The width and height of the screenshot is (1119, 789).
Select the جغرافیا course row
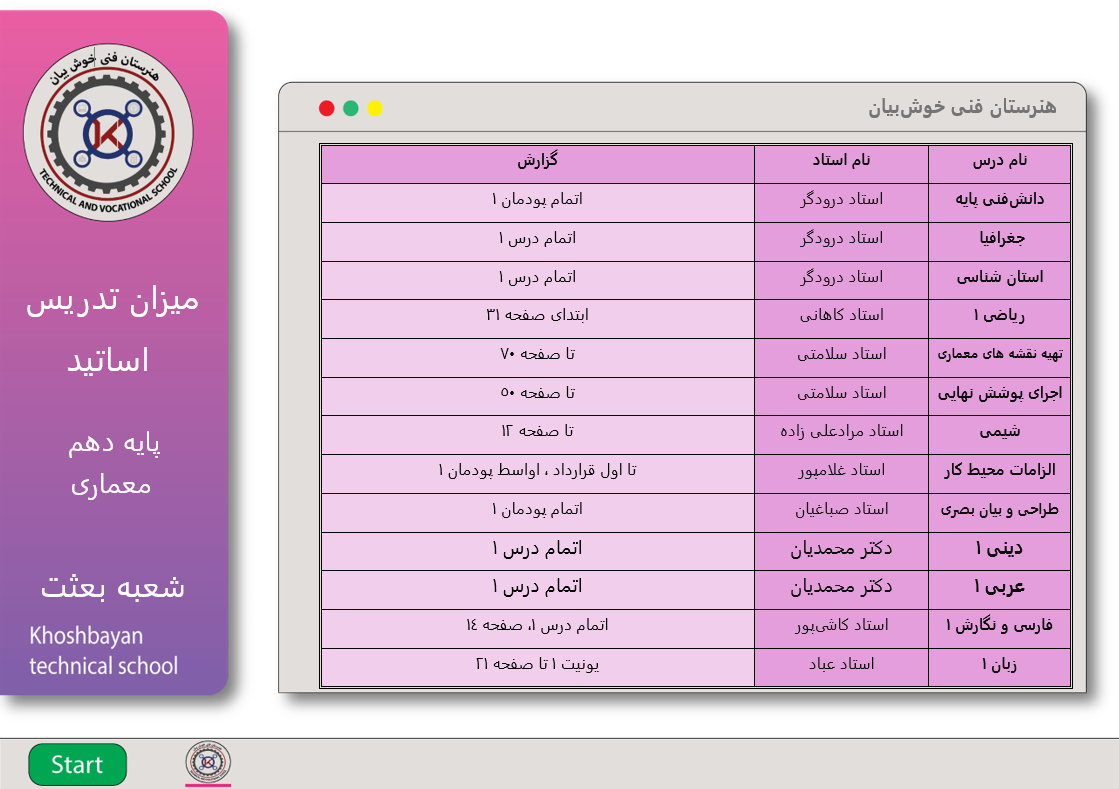coord(999,239)
